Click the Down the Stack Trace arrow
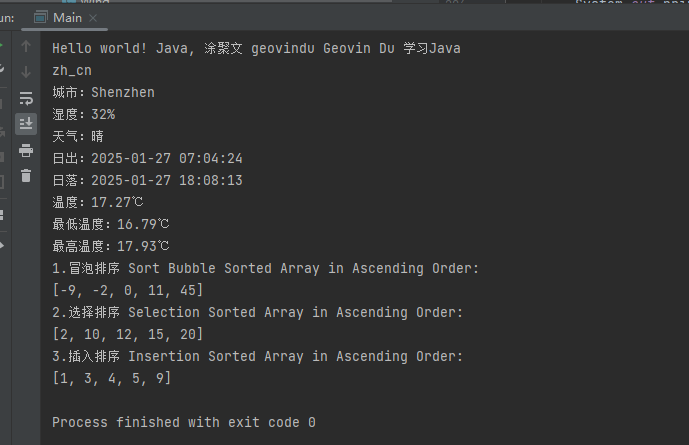This screenshot has width=689, height=445. [26, 71]
